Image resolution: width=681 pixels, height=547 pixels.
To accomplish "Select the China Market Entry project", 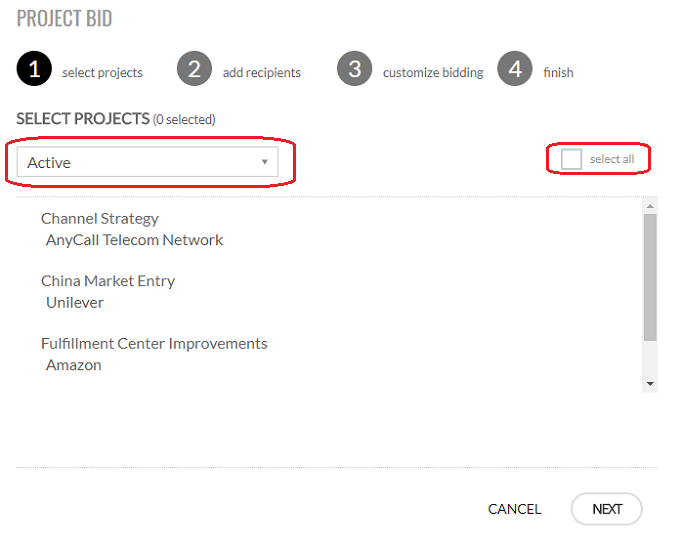I will tap(108, 281).
